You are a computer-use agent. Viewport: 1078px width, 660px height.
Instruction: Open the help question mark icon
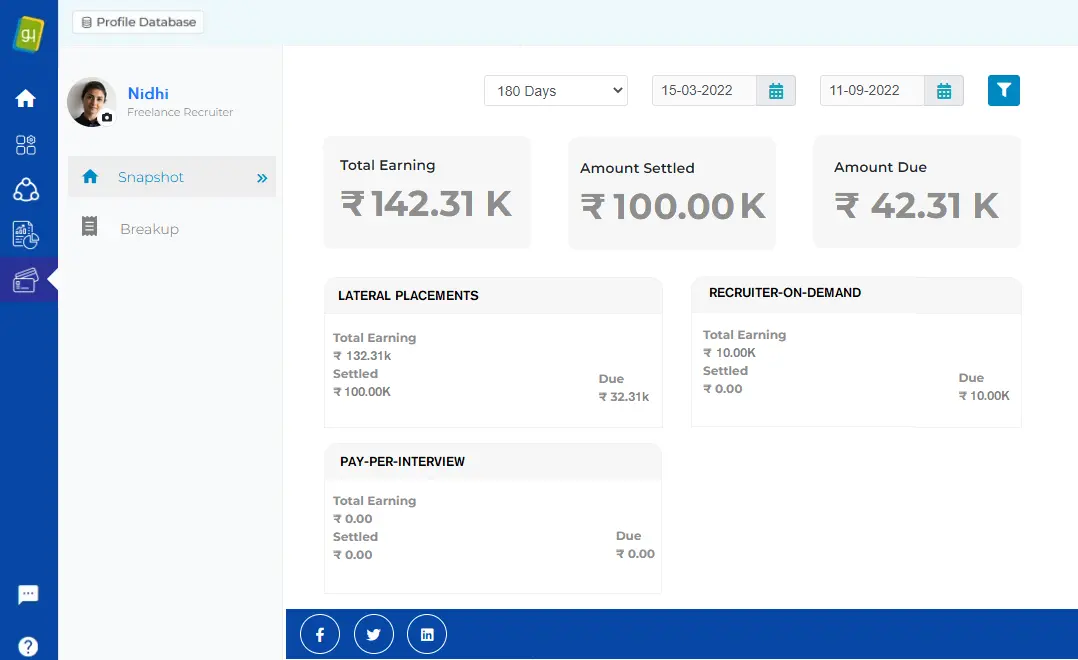(28, 646)
